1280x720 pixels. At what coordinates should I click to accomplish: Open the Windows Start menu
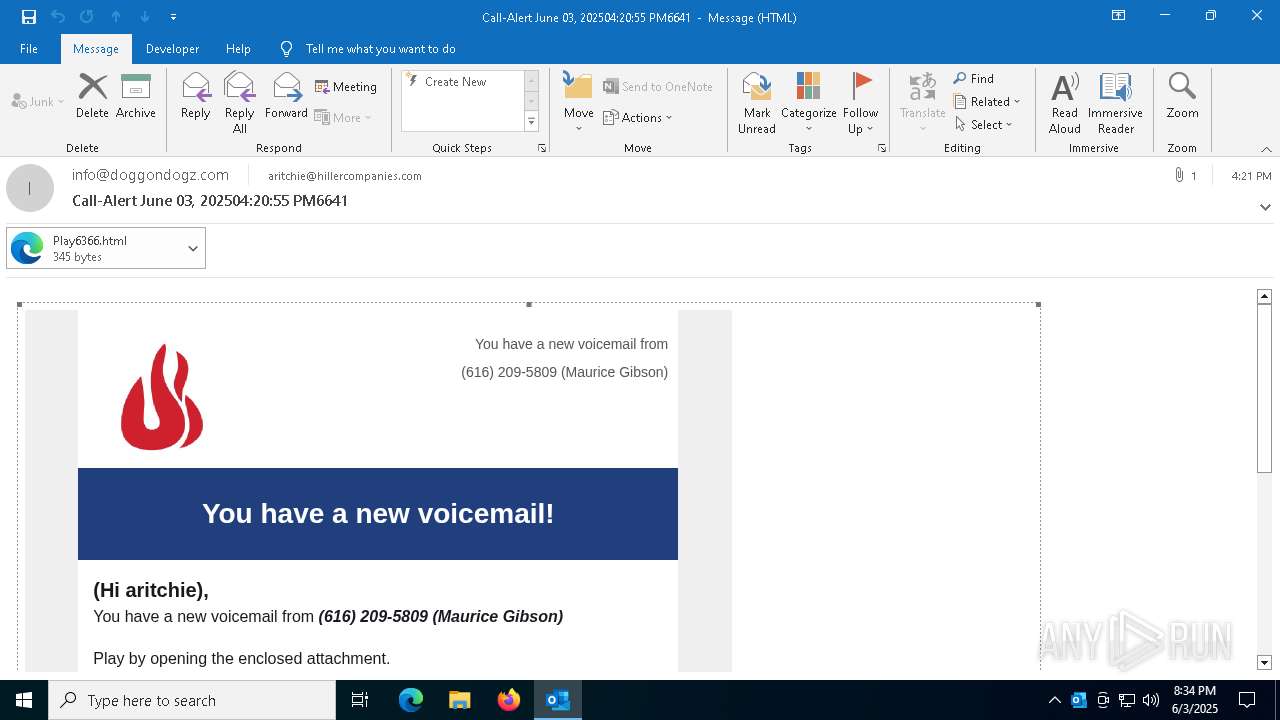pyautogui.click(x=24, y=700)
